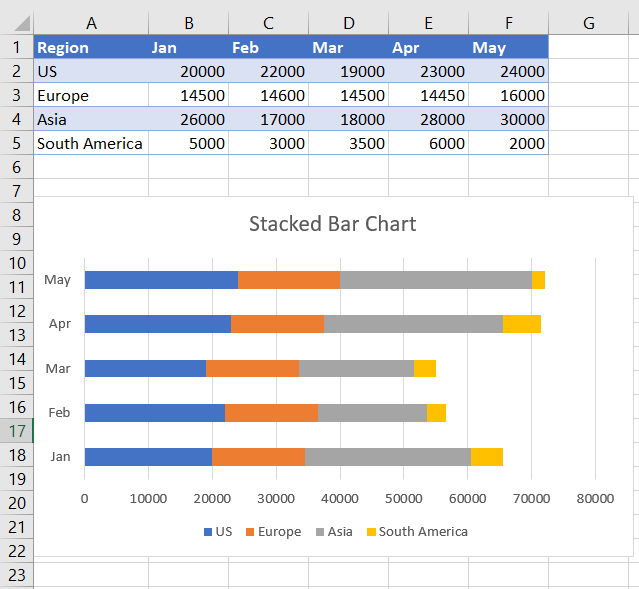The image size is (639, 589).
Task: Select column A header
Action: (x=91, y=23)
